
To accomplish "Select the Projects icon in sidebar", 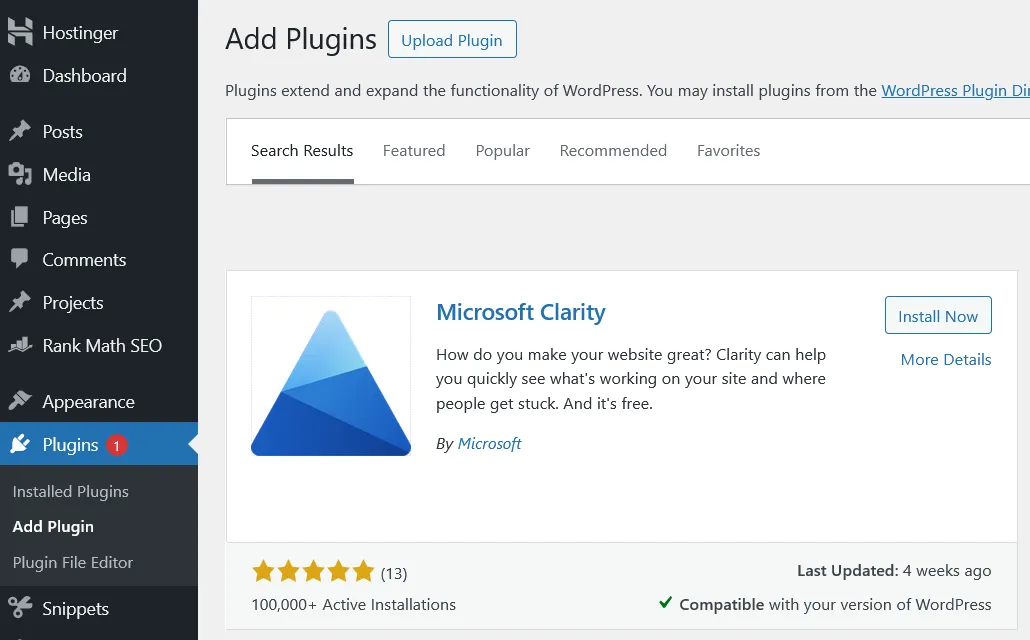I will coord(20,302).
